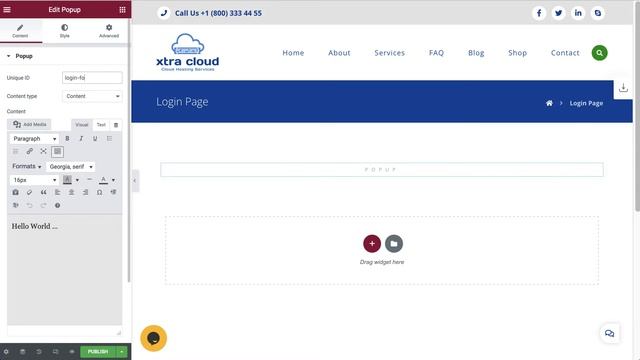Toggle bold formatting
The image size is (640, 360).
pos(67,139)
